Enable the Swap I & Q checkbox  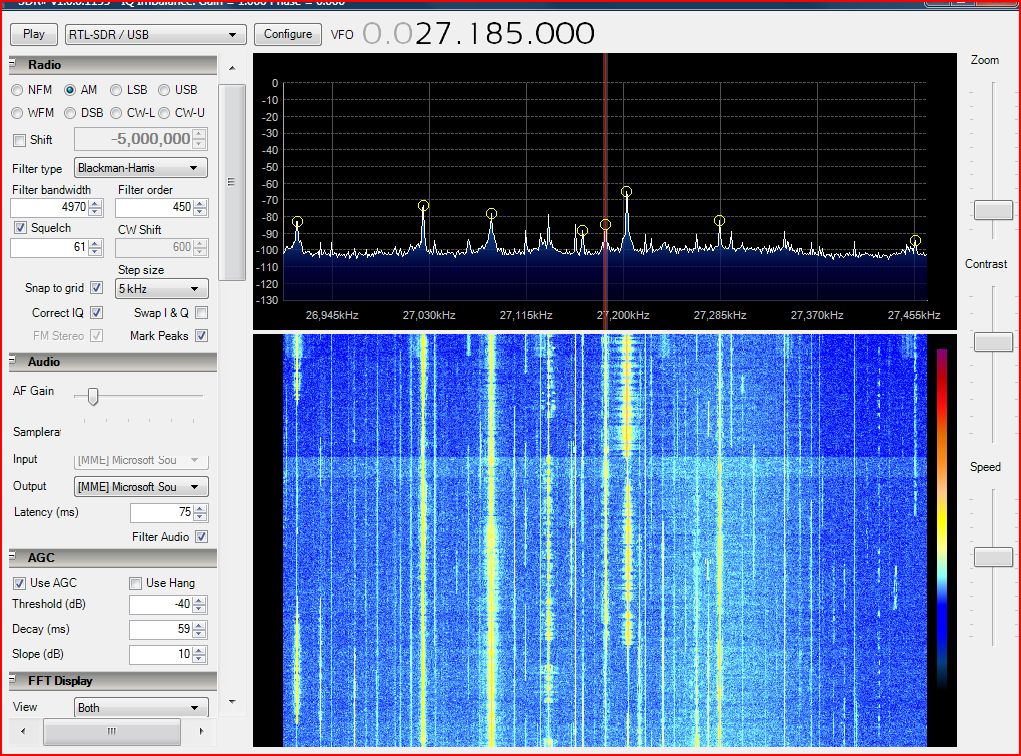coord(201,313)
